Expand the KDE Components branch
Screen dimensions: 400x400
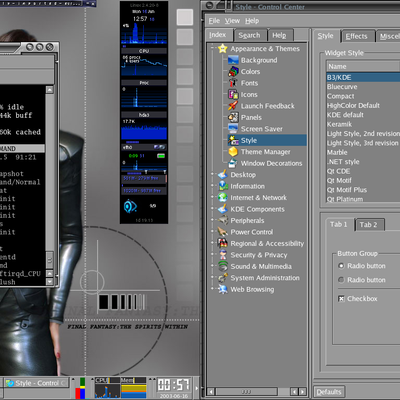point(212,209)
